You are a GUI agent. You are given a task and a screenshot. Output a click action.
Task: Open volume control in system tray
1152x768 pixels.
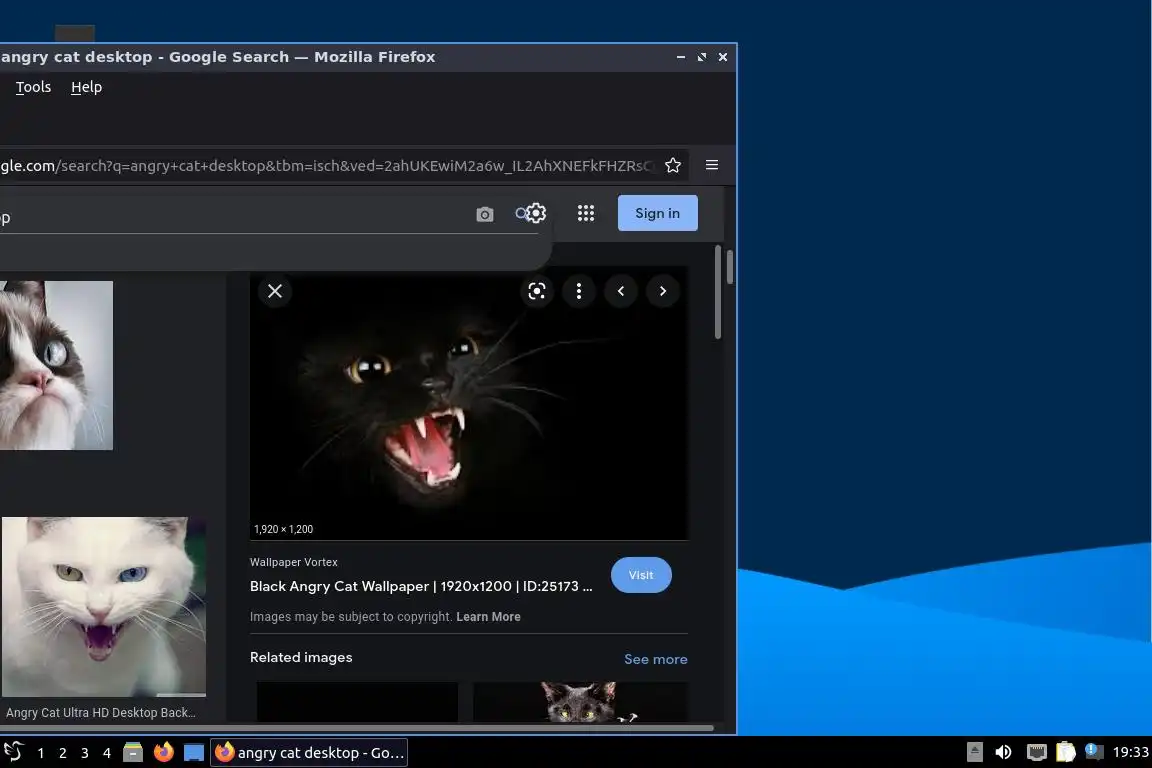point(1004,752)
